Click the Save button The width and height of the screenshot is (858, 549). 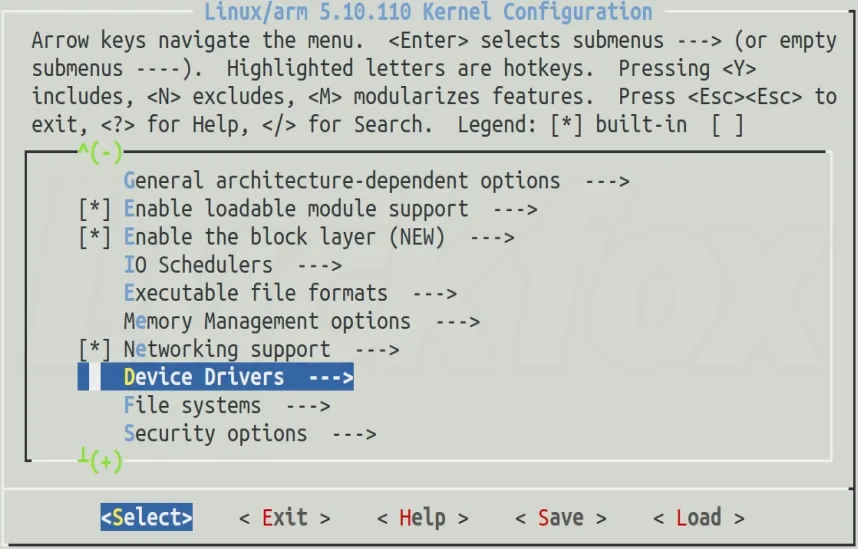[561, 517]
